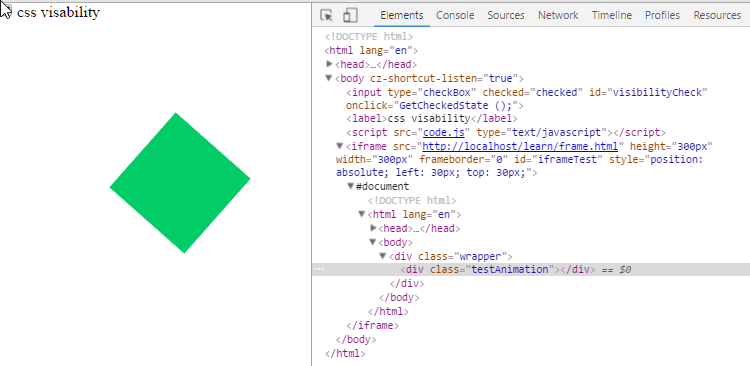This screenshot has height=366, width=750.
Task: Open the localhost frame.html link
Action: 520,146
